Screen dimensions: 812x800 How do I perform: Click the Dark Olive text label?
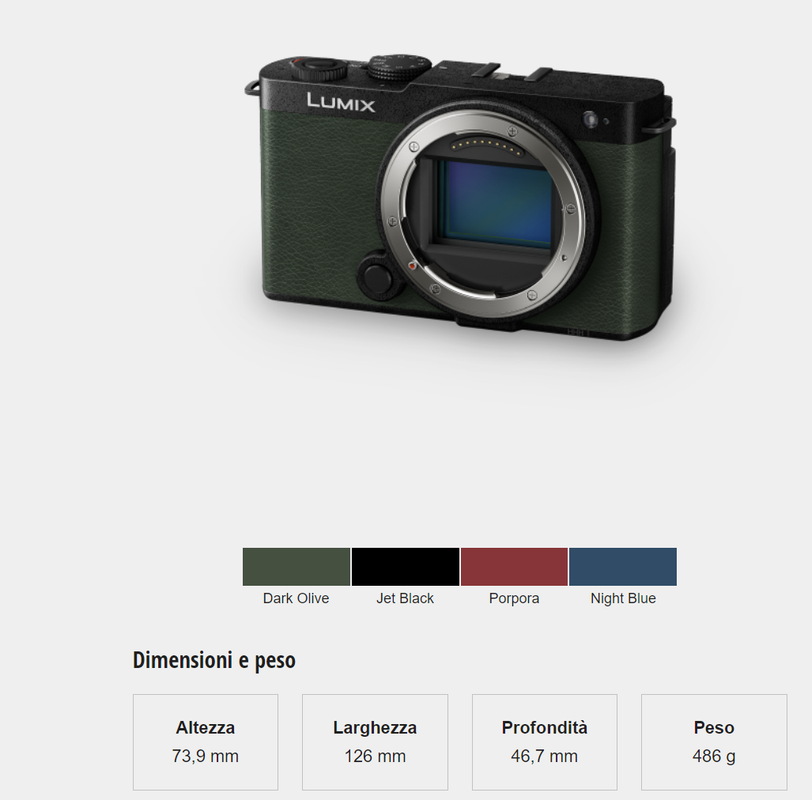pyautogui.click(x=296, y=598)
